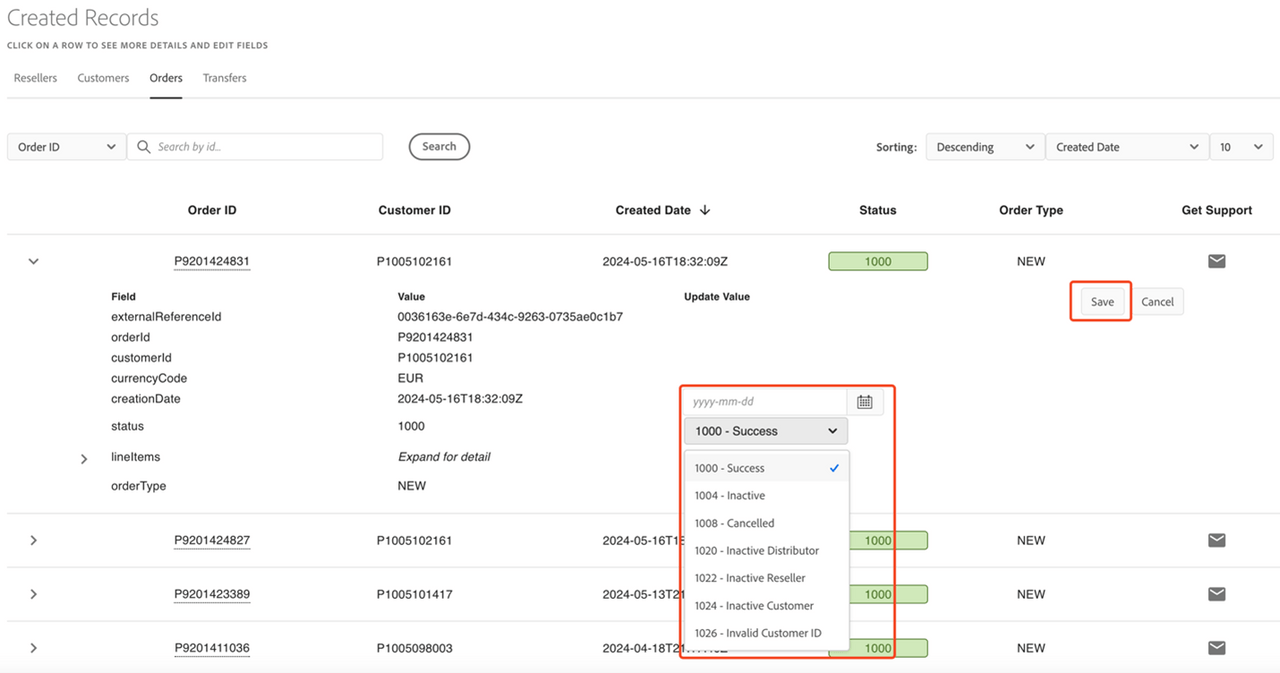Switch to the Transfers tab

[224, 78]
